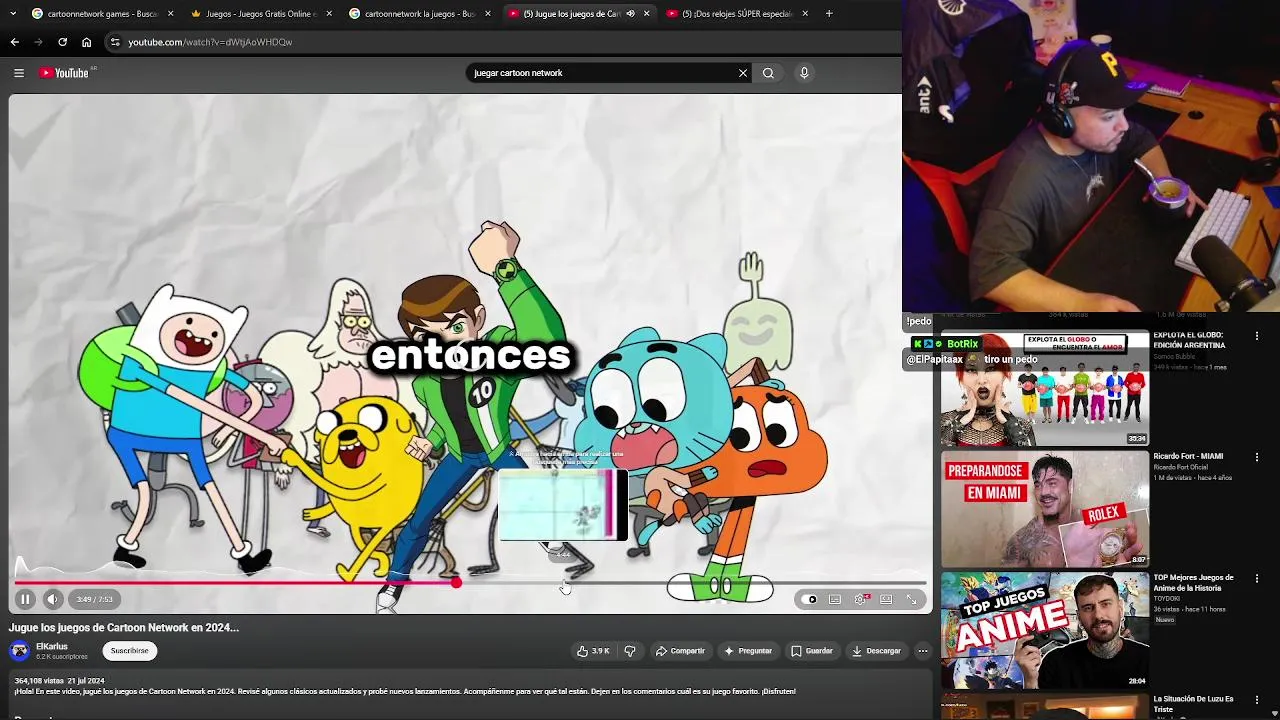Click 'La Situación De Luzu Es Triste' title
This screenshot has height=720, width=1280.
[1193, 704]
